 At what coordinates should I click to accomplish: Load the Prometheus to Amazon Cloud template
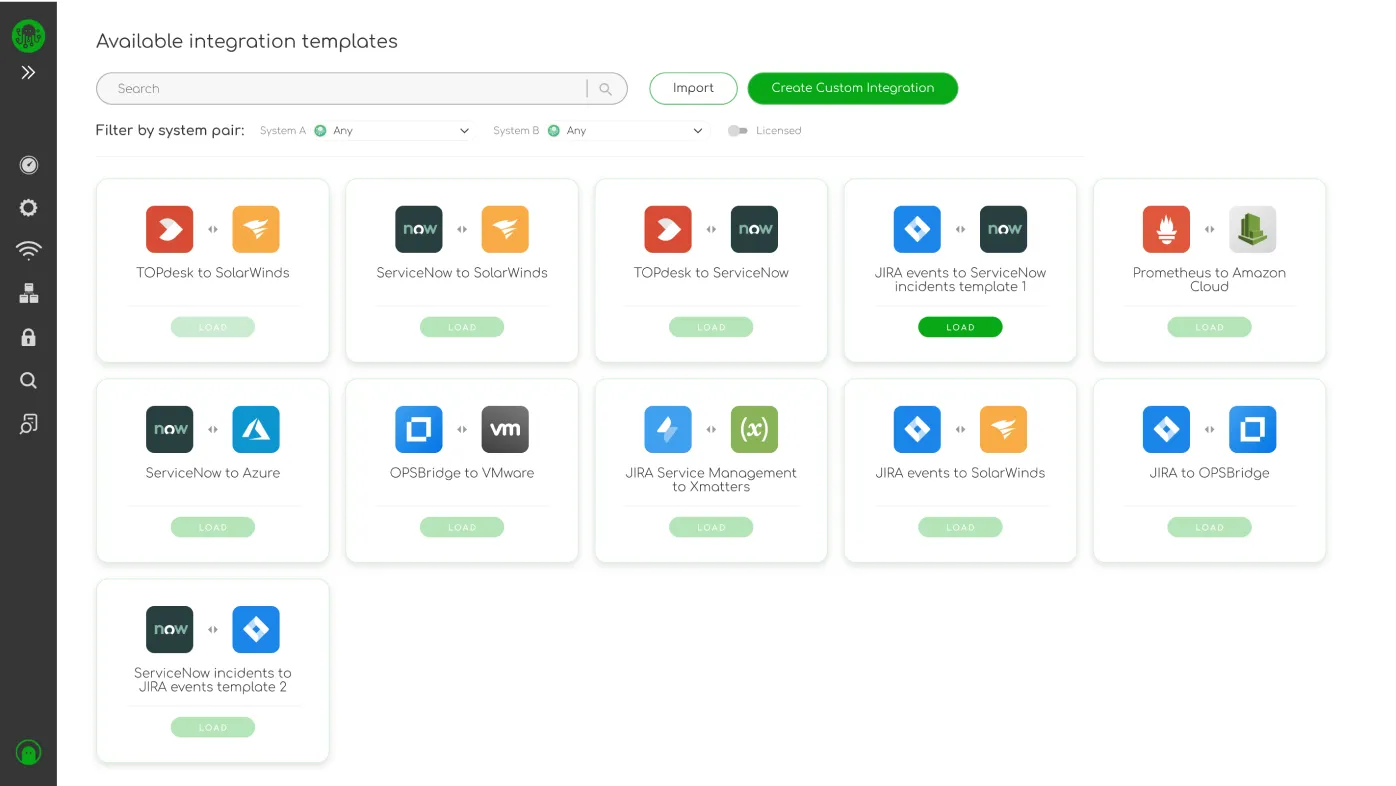[1209, 327]
